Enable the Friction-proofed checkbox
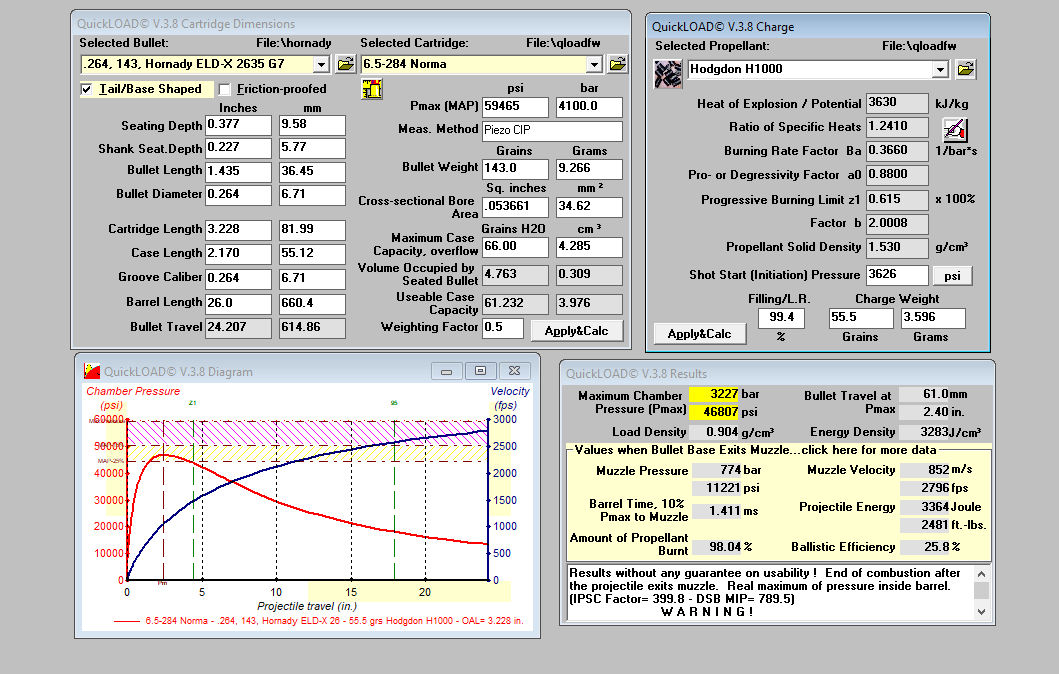 tap(225, 89)
